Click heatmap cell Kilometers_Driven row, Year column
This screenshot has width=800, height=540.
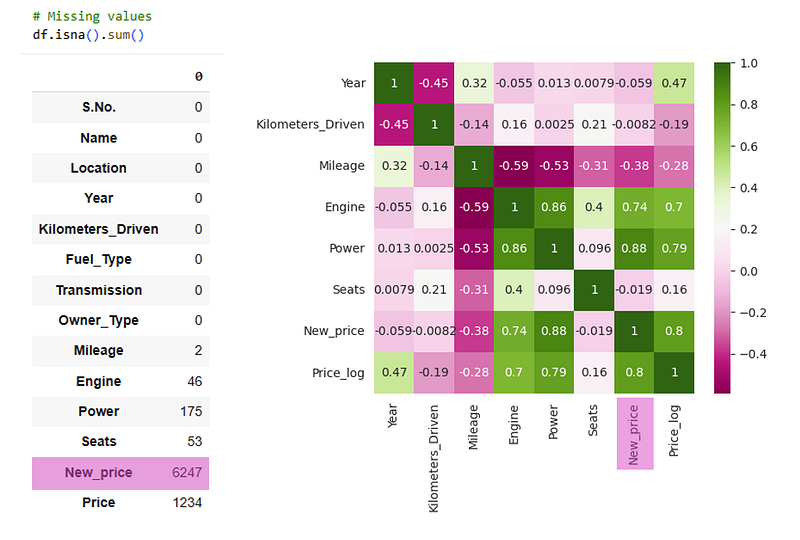point(392,125)
